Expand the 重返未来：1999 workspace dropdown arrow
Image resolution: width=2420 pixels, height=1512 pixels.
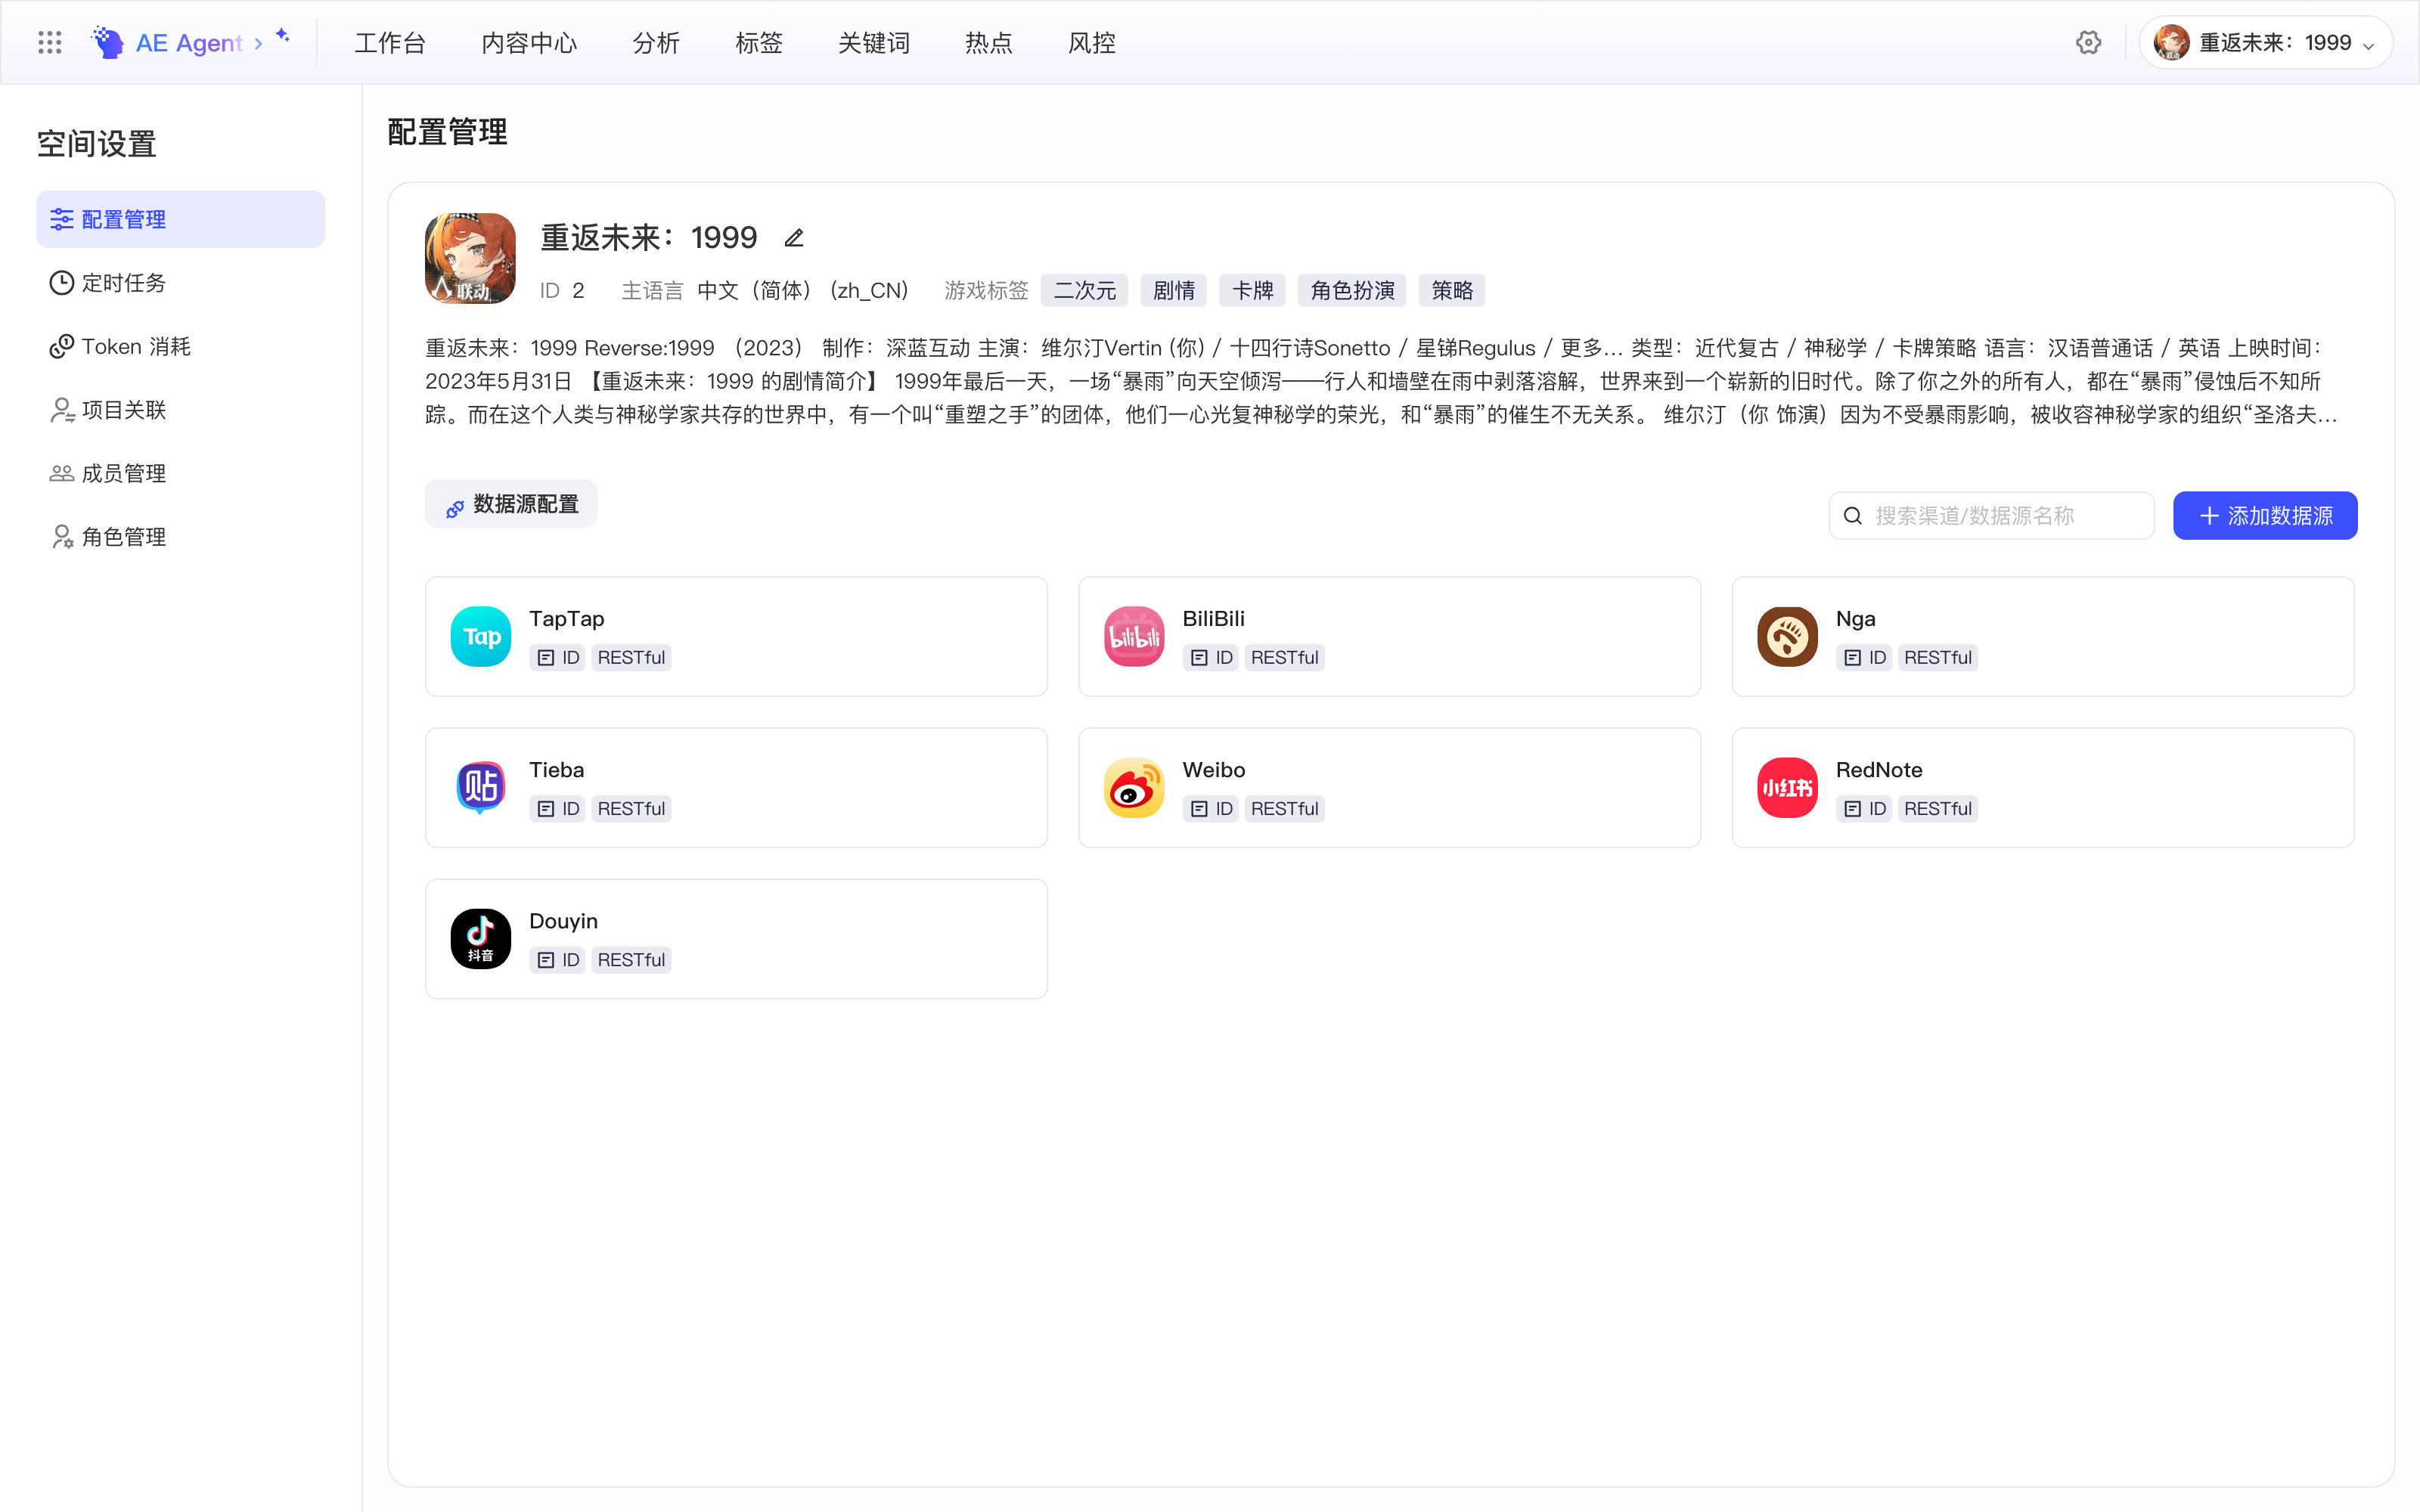[x=2368, y=45]
